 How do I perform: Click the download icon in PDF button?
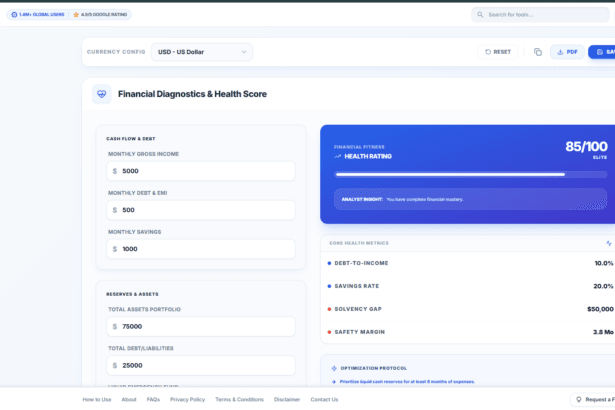point(560,52)
